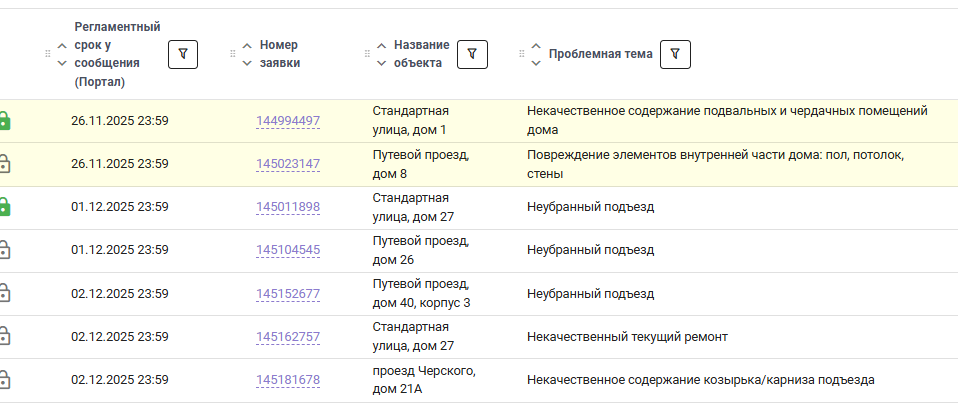Sort Регламентный срок descending with down arrow
This screenshot has width=958, height=407.
point(62,63)
